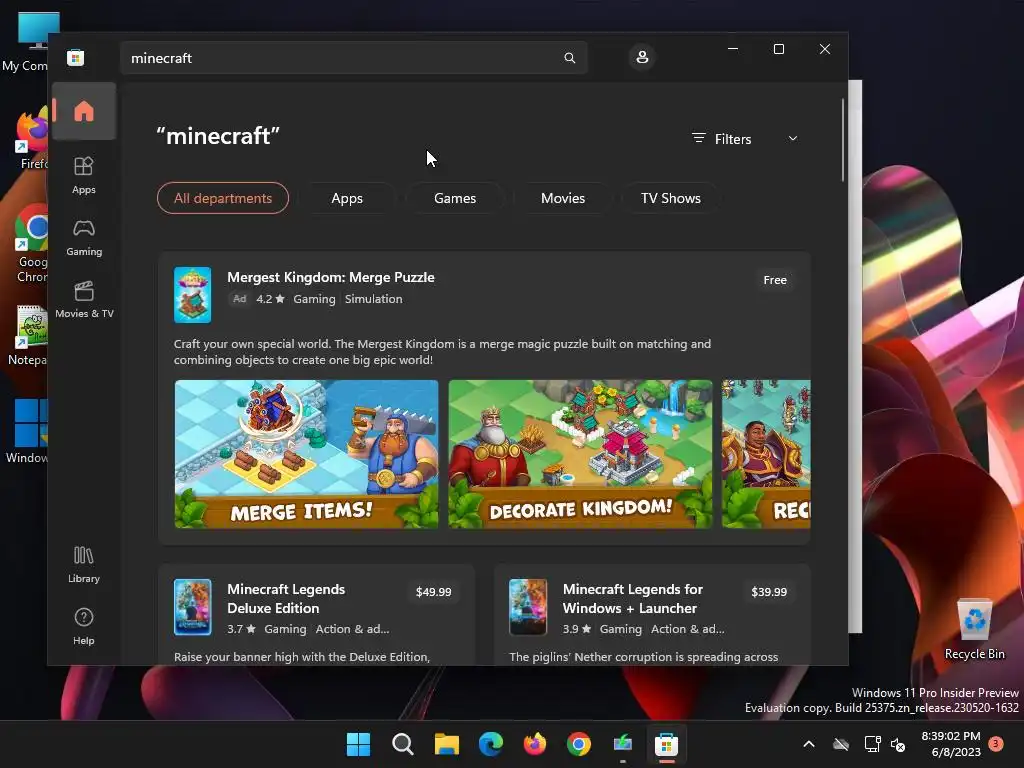Open File Explorer from taskbar
1024x768 pixels.
click(447, 744)
